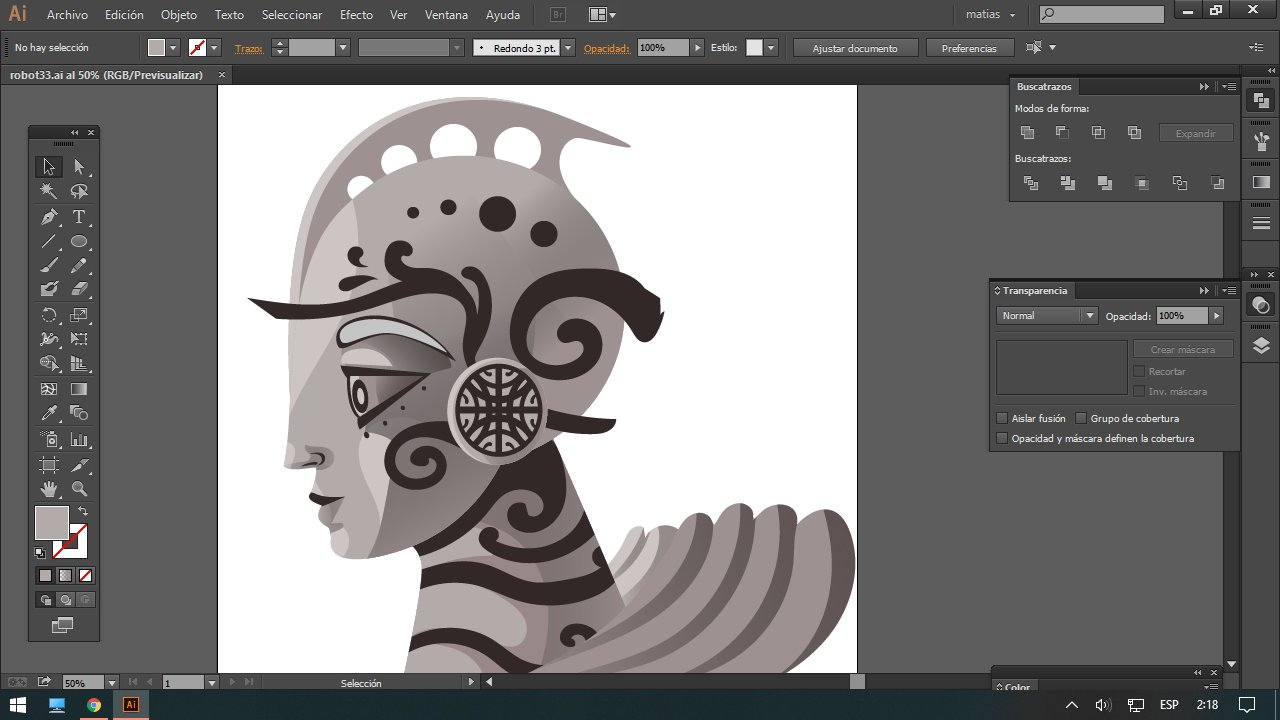Image resolution: width=1280 pixels, height=720 pixels.
Task: Select the Gradient tool
Action: click(79, 389)
